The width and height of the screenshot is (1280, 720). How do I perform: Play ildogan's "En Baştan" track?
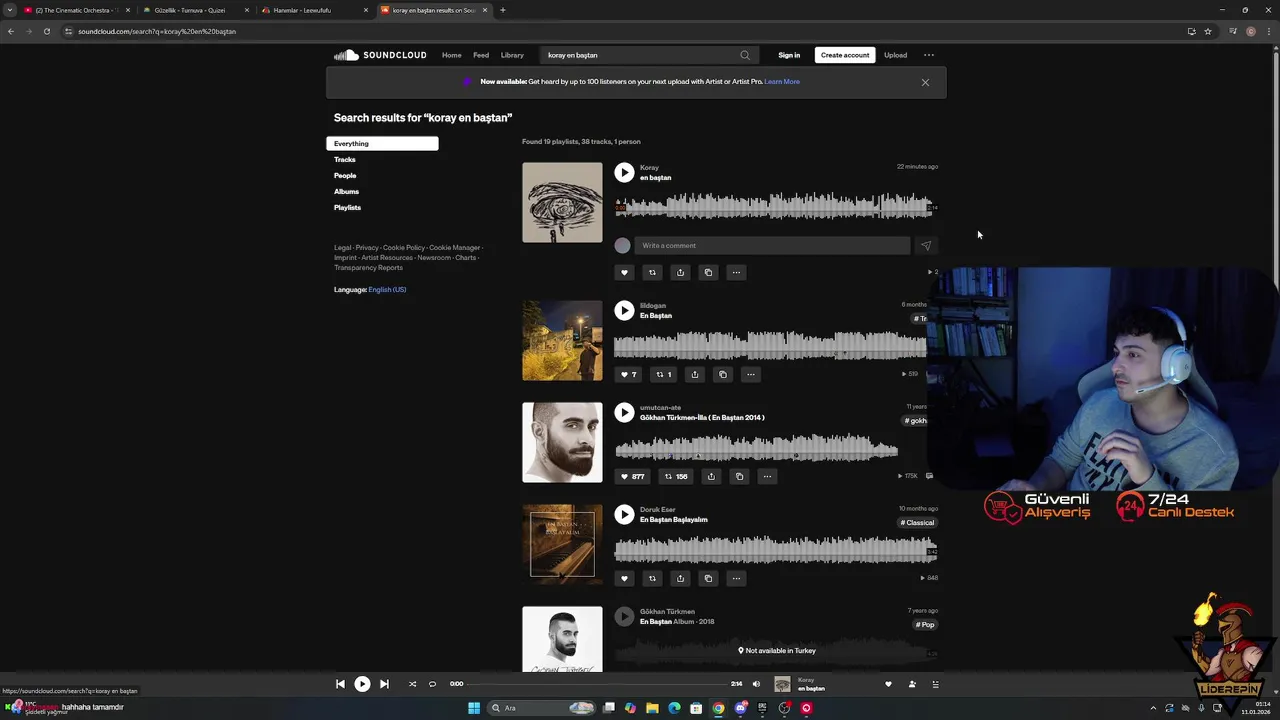point(624,311)
